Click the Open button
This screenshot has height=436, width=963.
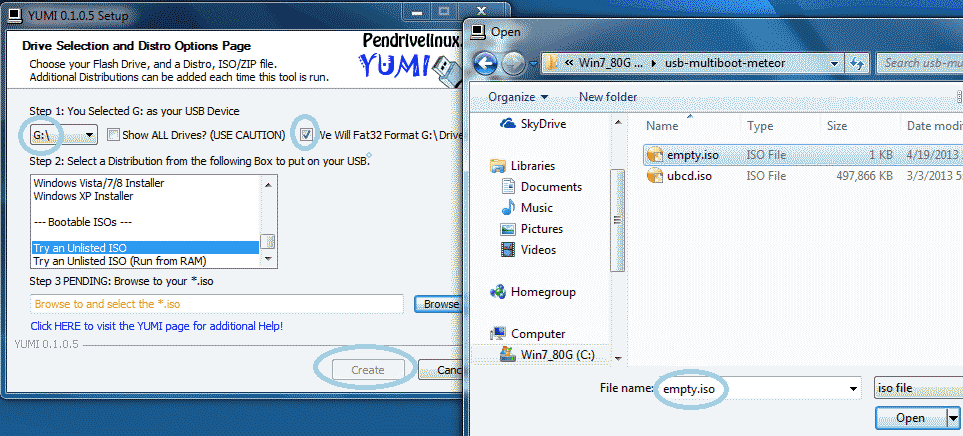tap(910, 418)
